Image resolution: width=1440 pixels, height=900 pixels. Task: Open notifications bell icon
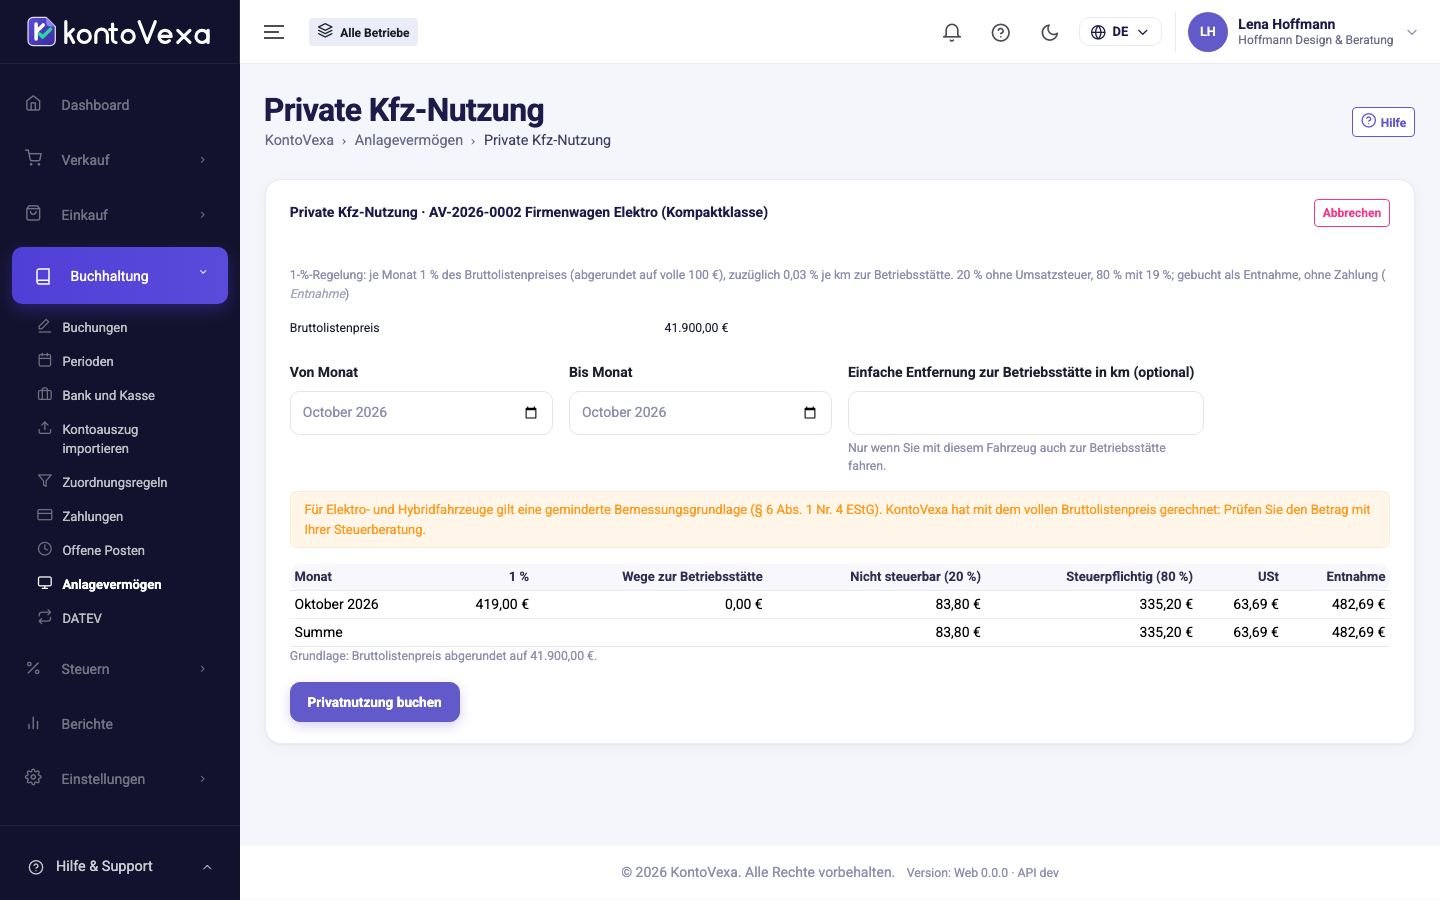click(952, 32)
